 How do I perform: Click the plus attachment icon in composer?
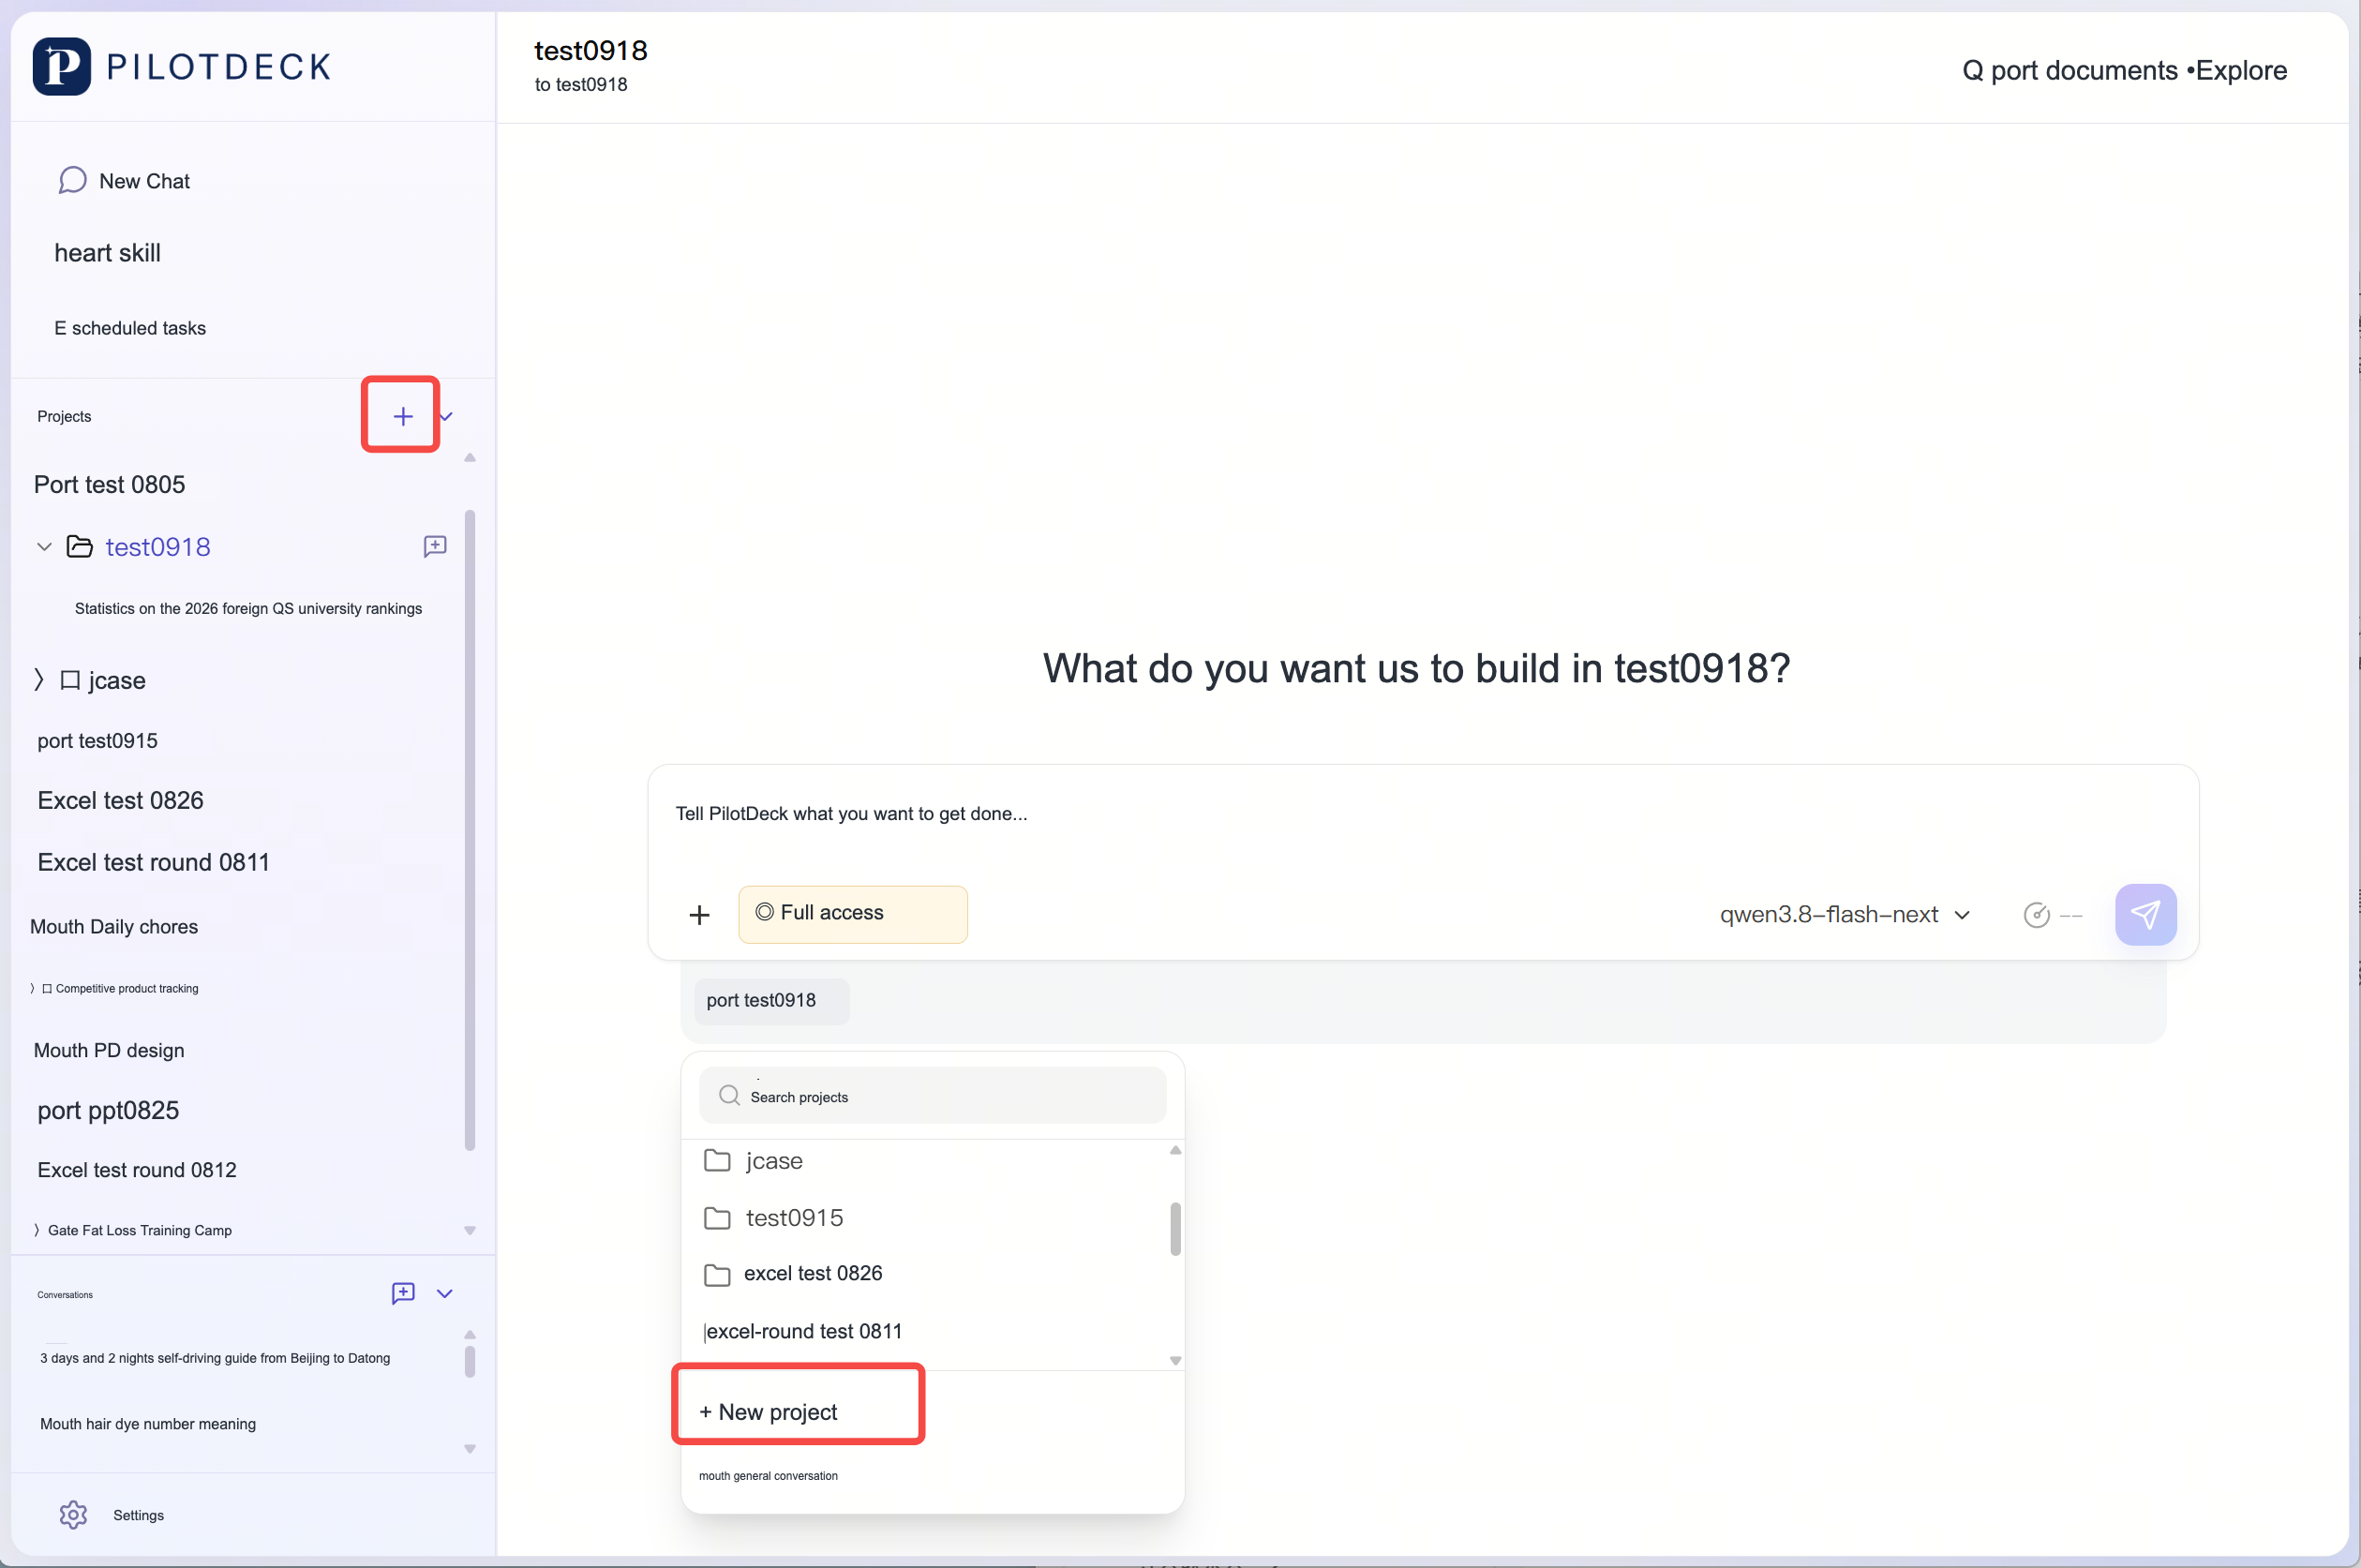click(x=699, y=914)
